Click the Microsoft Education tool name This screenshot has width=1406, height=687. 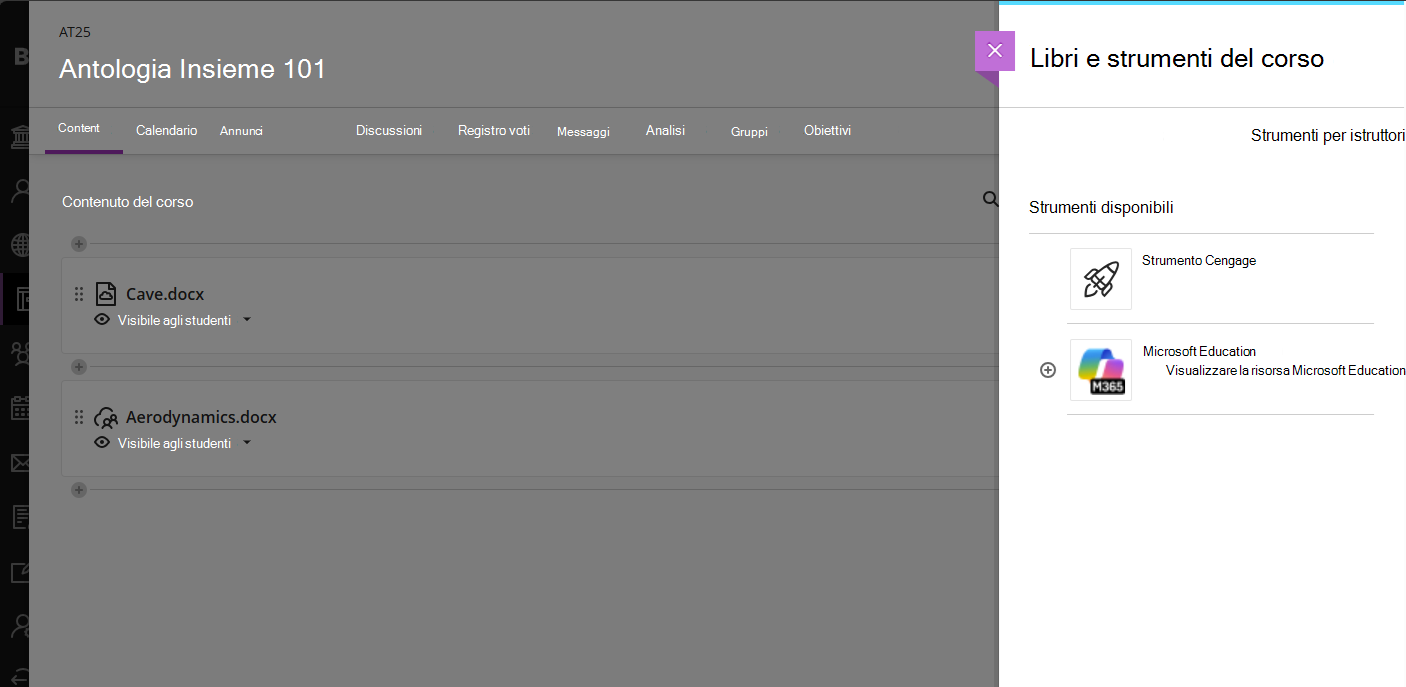click(x=1199, y=351)
